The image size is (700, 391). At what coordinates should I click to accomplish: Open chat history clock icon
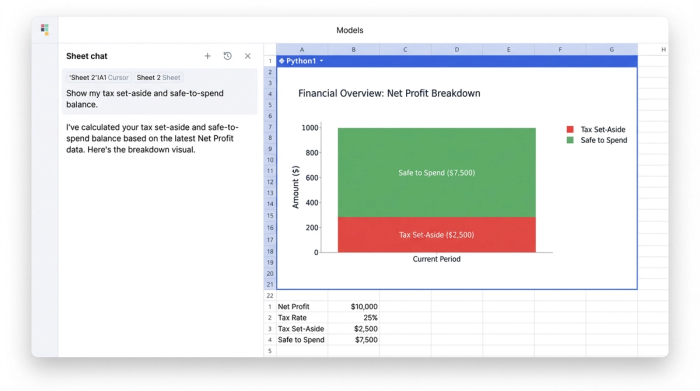tap(228, 56)
